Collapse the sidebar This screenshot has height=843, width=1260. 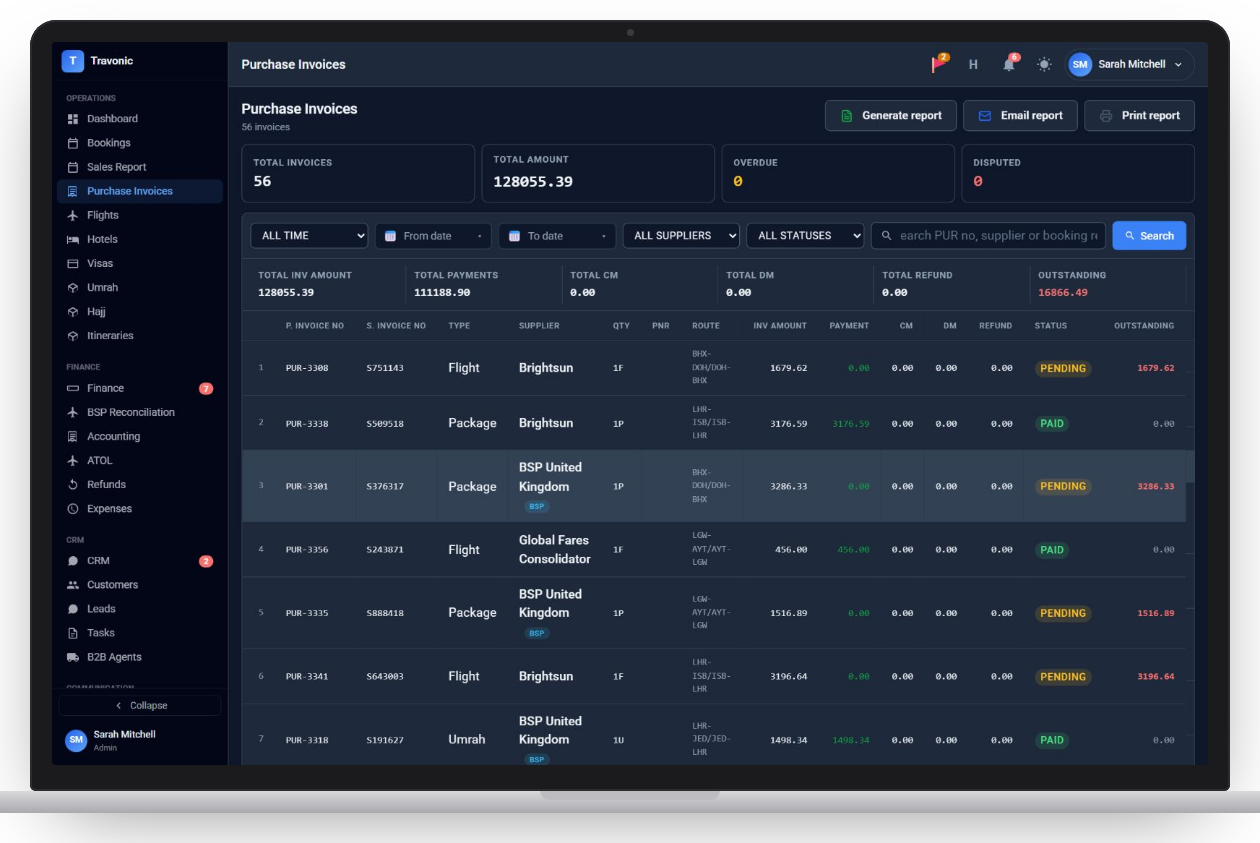point(140,705)
